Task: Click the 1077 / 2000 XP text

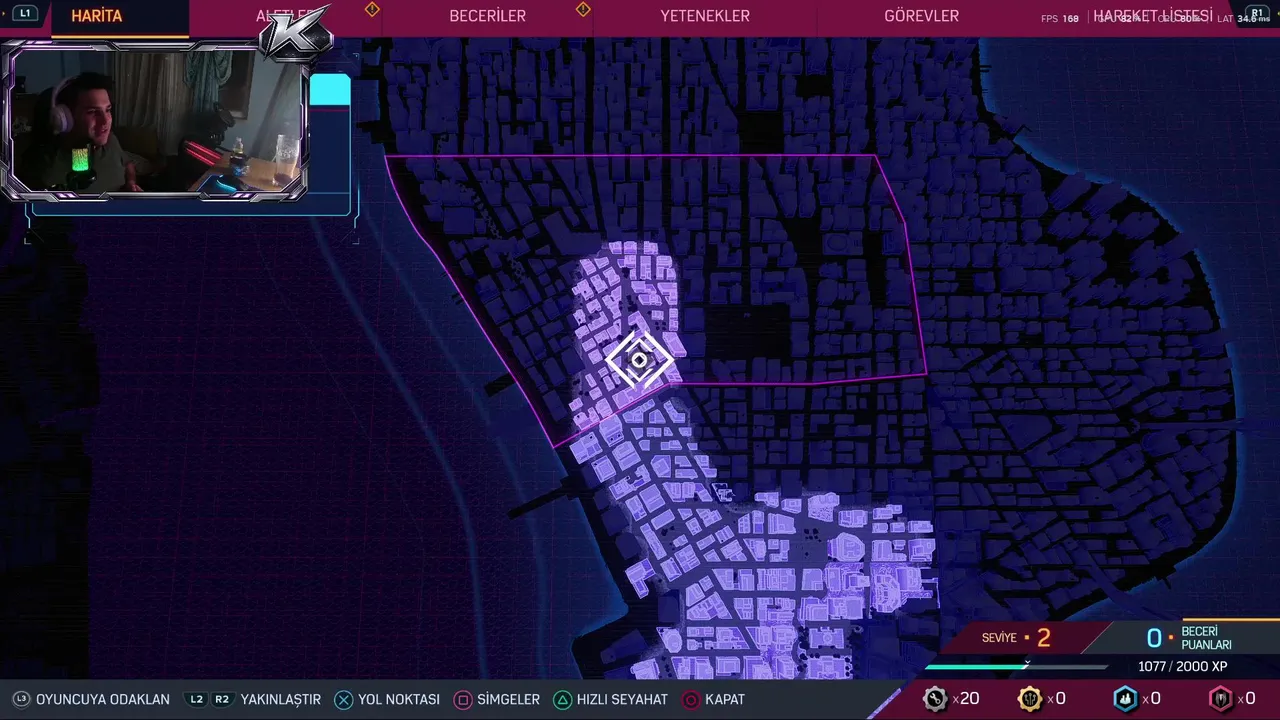Action: (1183, 667)
